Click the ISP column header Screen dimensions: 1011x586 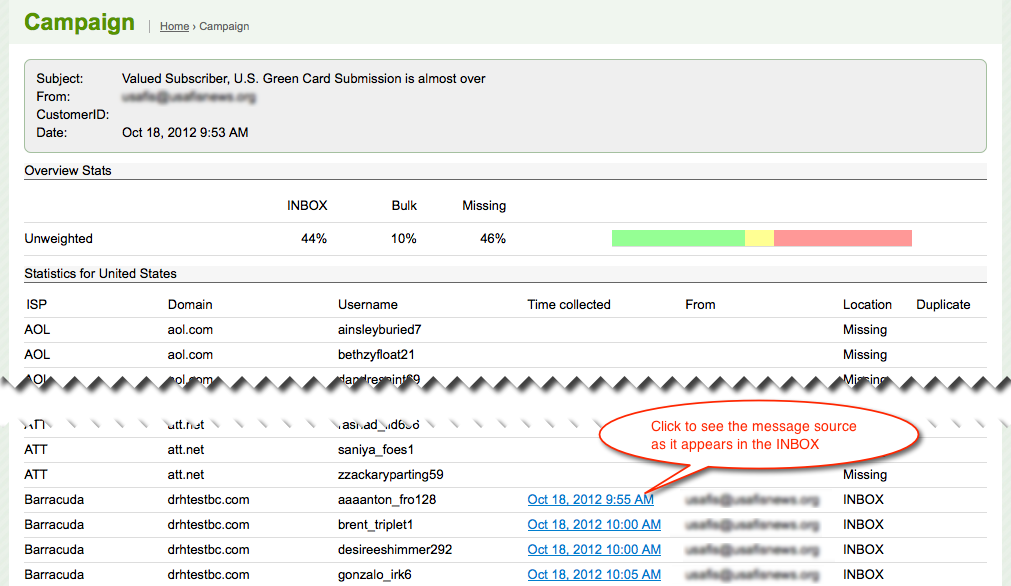(x=36, y=304)
